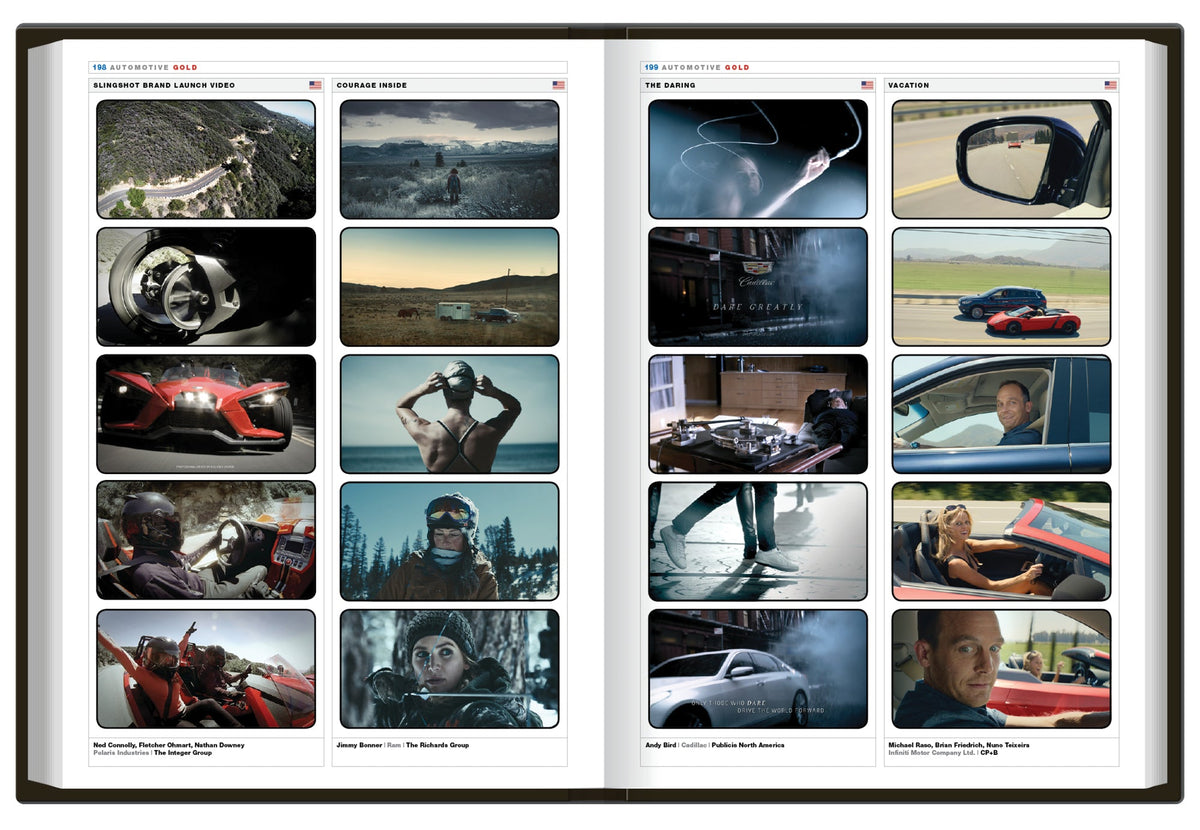Click page number 198
Viewport: 1200px width, 830px height.
point(99,67)
